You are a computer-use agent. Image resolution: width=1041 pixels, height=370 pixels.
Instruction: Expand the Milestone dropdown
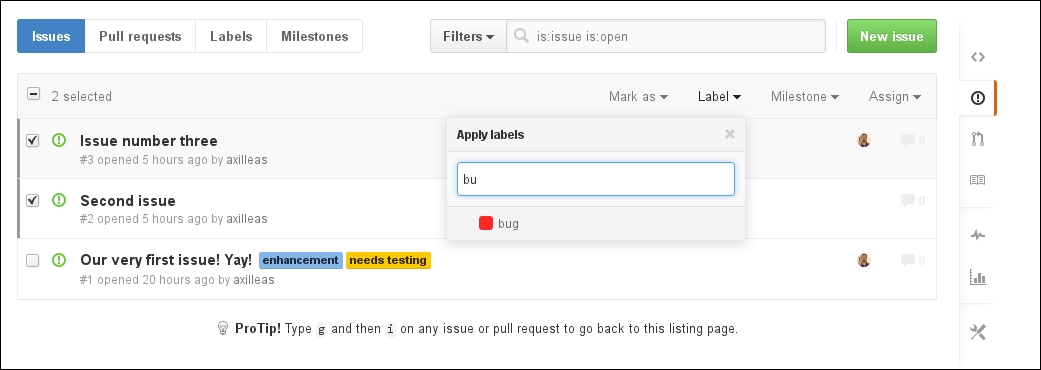point(805,96)
